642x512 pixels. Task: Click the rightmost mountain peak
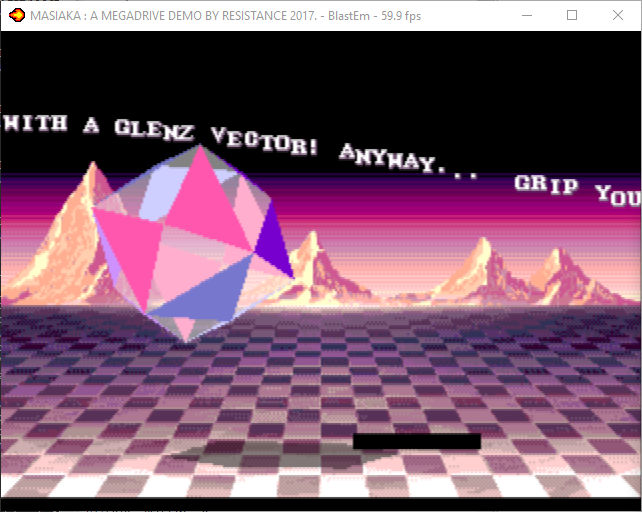tap(556, 254)
